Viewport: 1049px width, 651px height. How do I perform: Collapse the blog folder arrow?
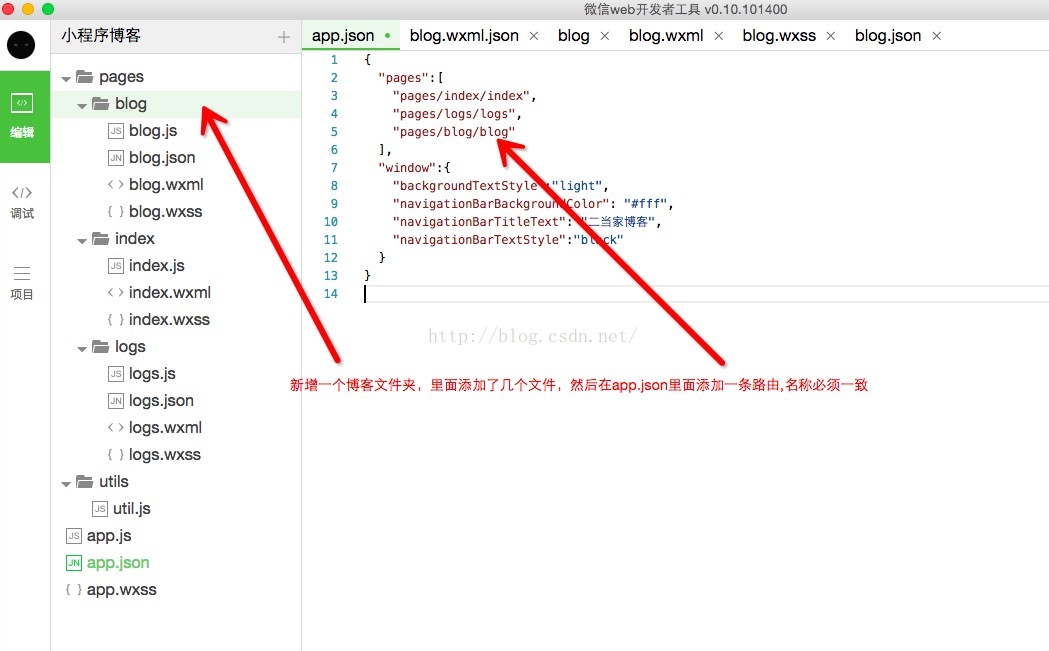click(x=82, y=104)
